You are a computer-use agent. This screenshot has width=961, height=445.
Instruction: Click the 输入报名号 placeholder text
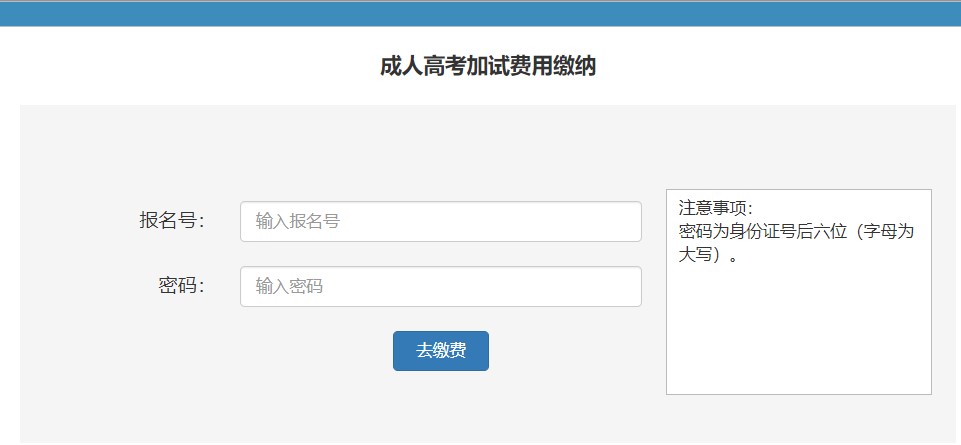[x=298, y=221]
